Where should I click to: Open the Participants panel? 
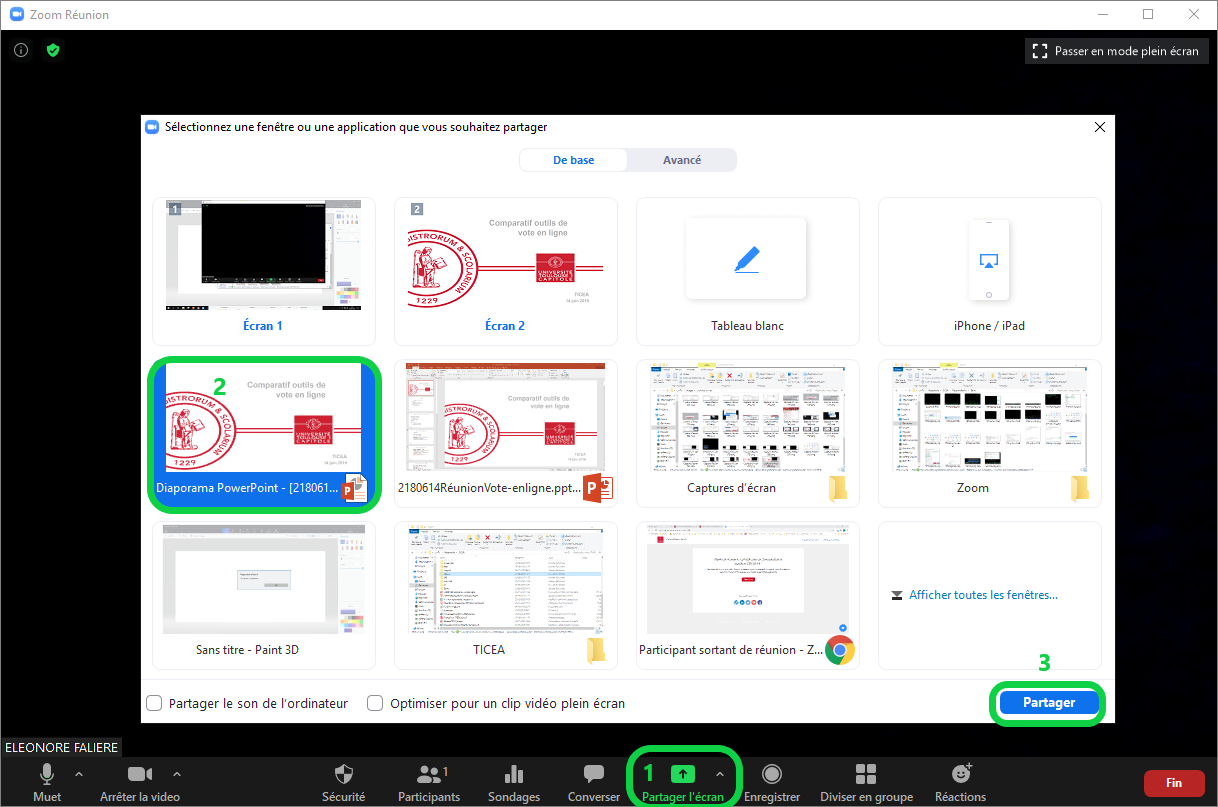pos(429,774)
